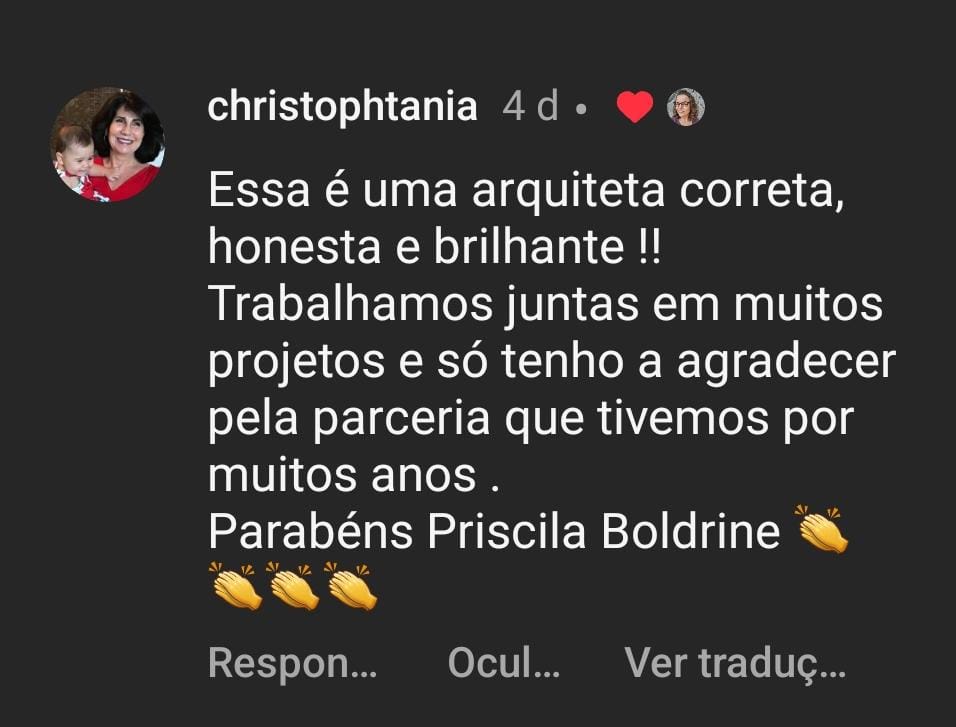Tap the red heart like icon

point(635,107)
